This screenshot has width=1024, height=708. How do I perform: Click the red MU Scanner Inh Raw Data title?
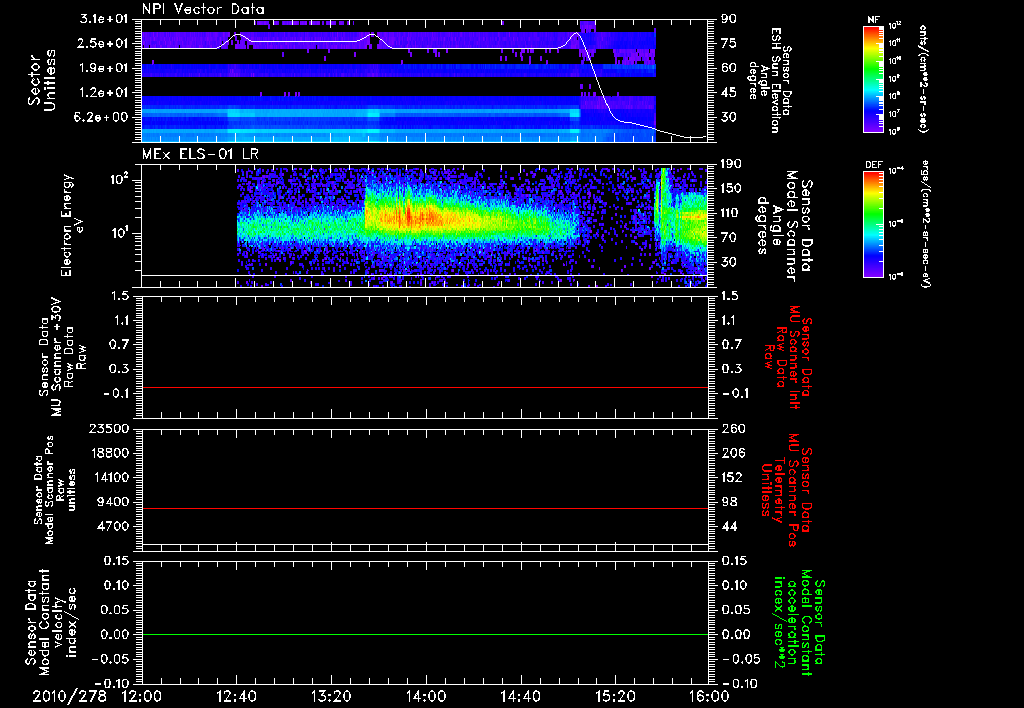tap(788, 357)
